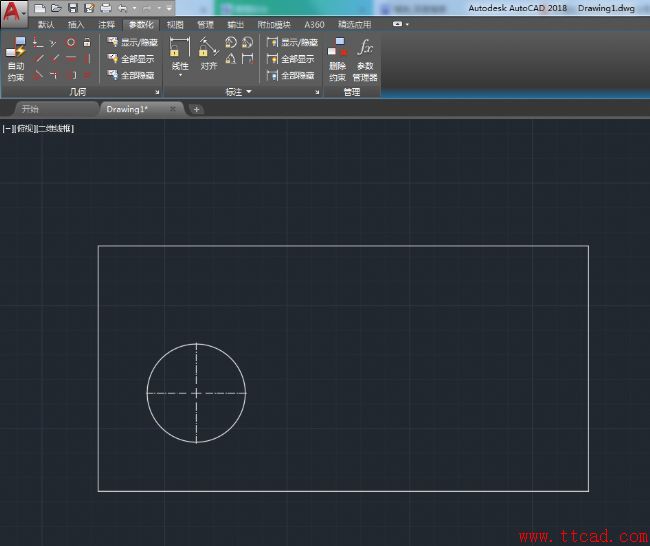Select the Radius dimensional constraint icon
650x546 pixels.
coord(230,42)
